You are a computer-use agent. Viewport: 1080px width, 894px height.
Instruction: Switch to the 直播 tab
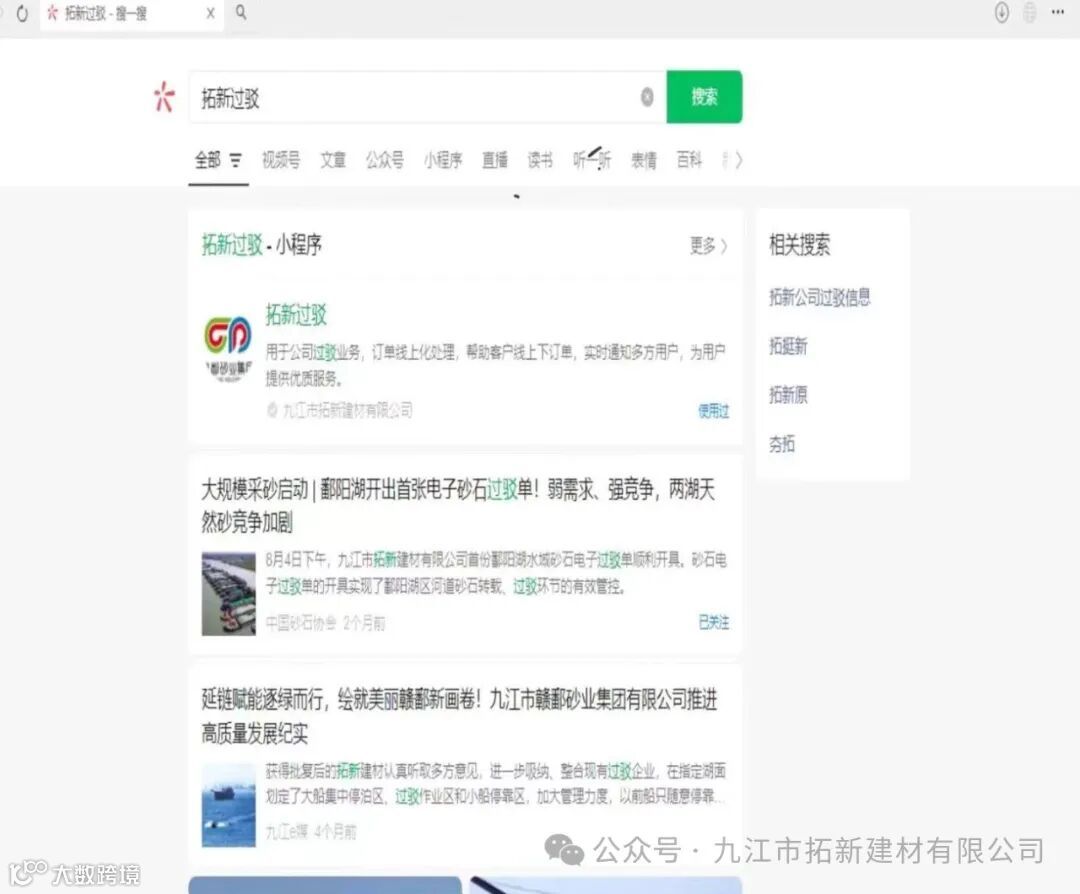495,160
